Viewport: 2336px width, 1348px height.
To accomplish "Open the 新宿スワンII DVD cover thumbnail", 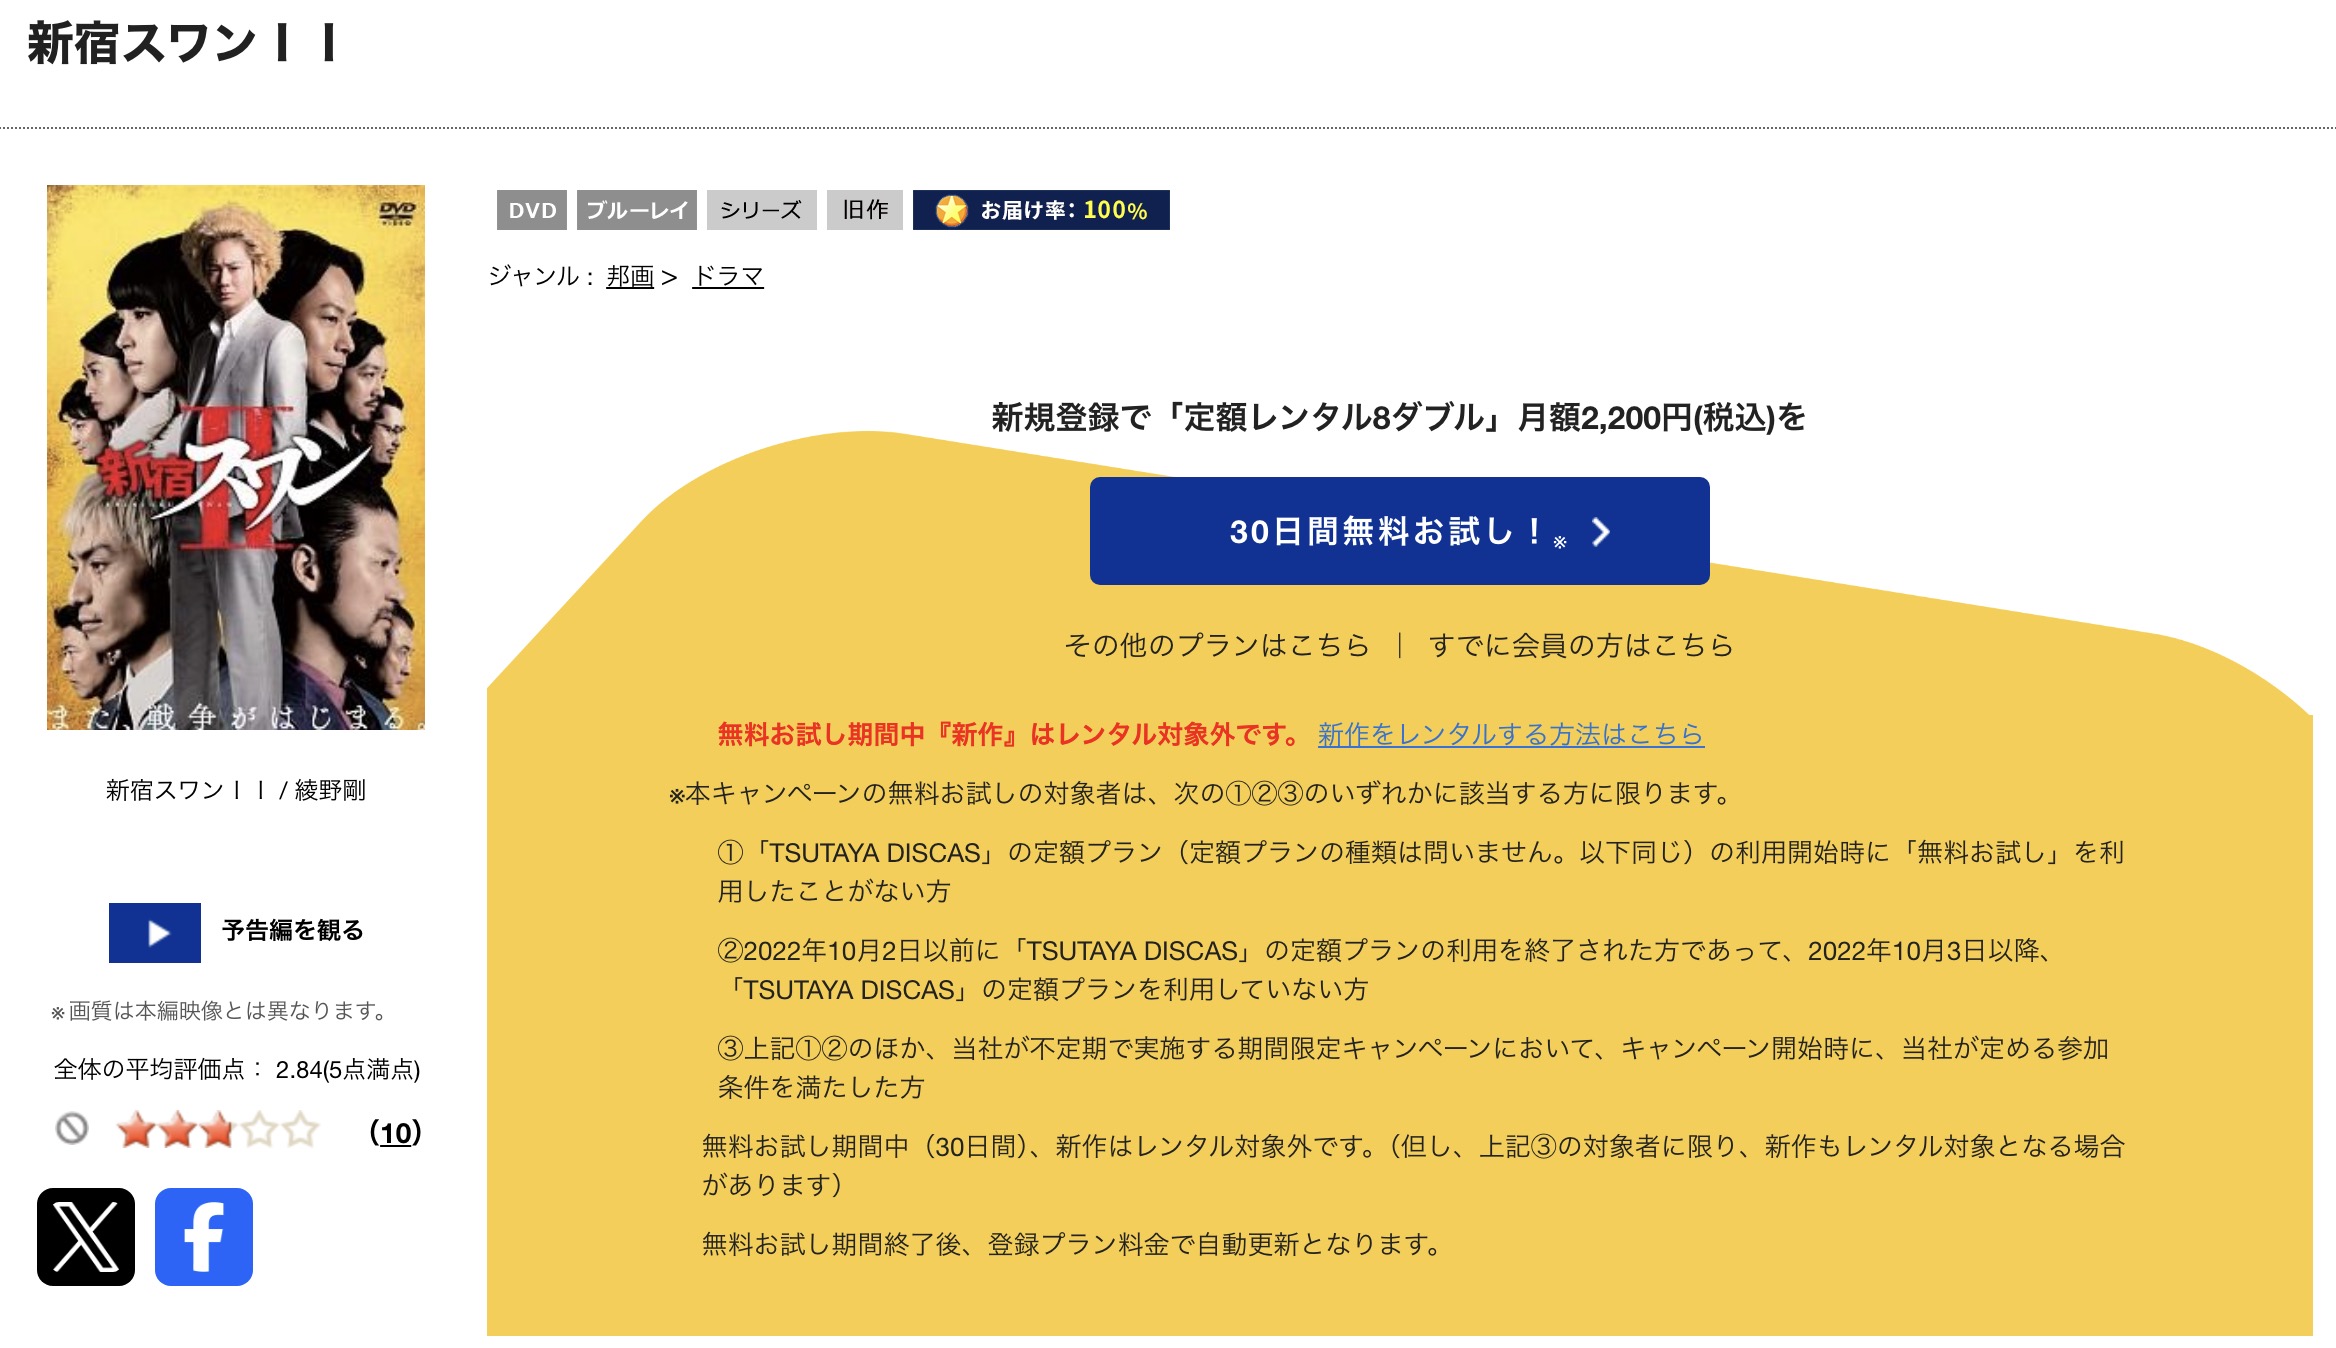I will (x=236, y=457).
